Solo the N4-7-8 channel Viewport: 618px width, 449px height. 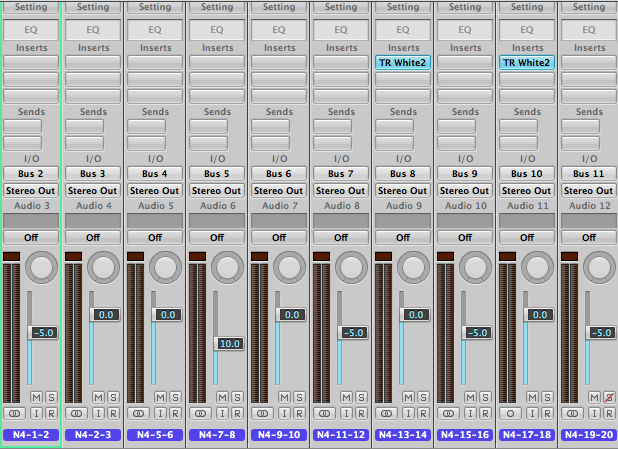pyautogui.click(x=237, y=397)
